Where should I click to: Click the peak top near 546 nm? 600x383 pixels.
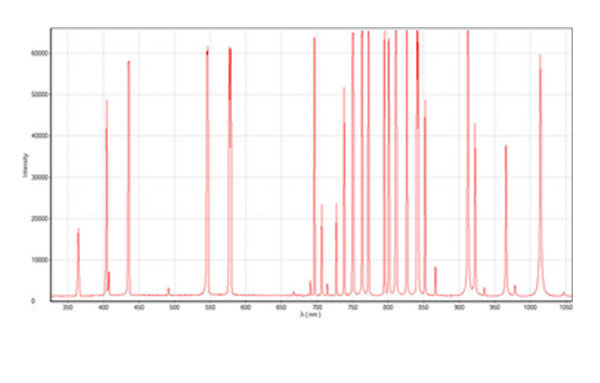click(208, 49)
